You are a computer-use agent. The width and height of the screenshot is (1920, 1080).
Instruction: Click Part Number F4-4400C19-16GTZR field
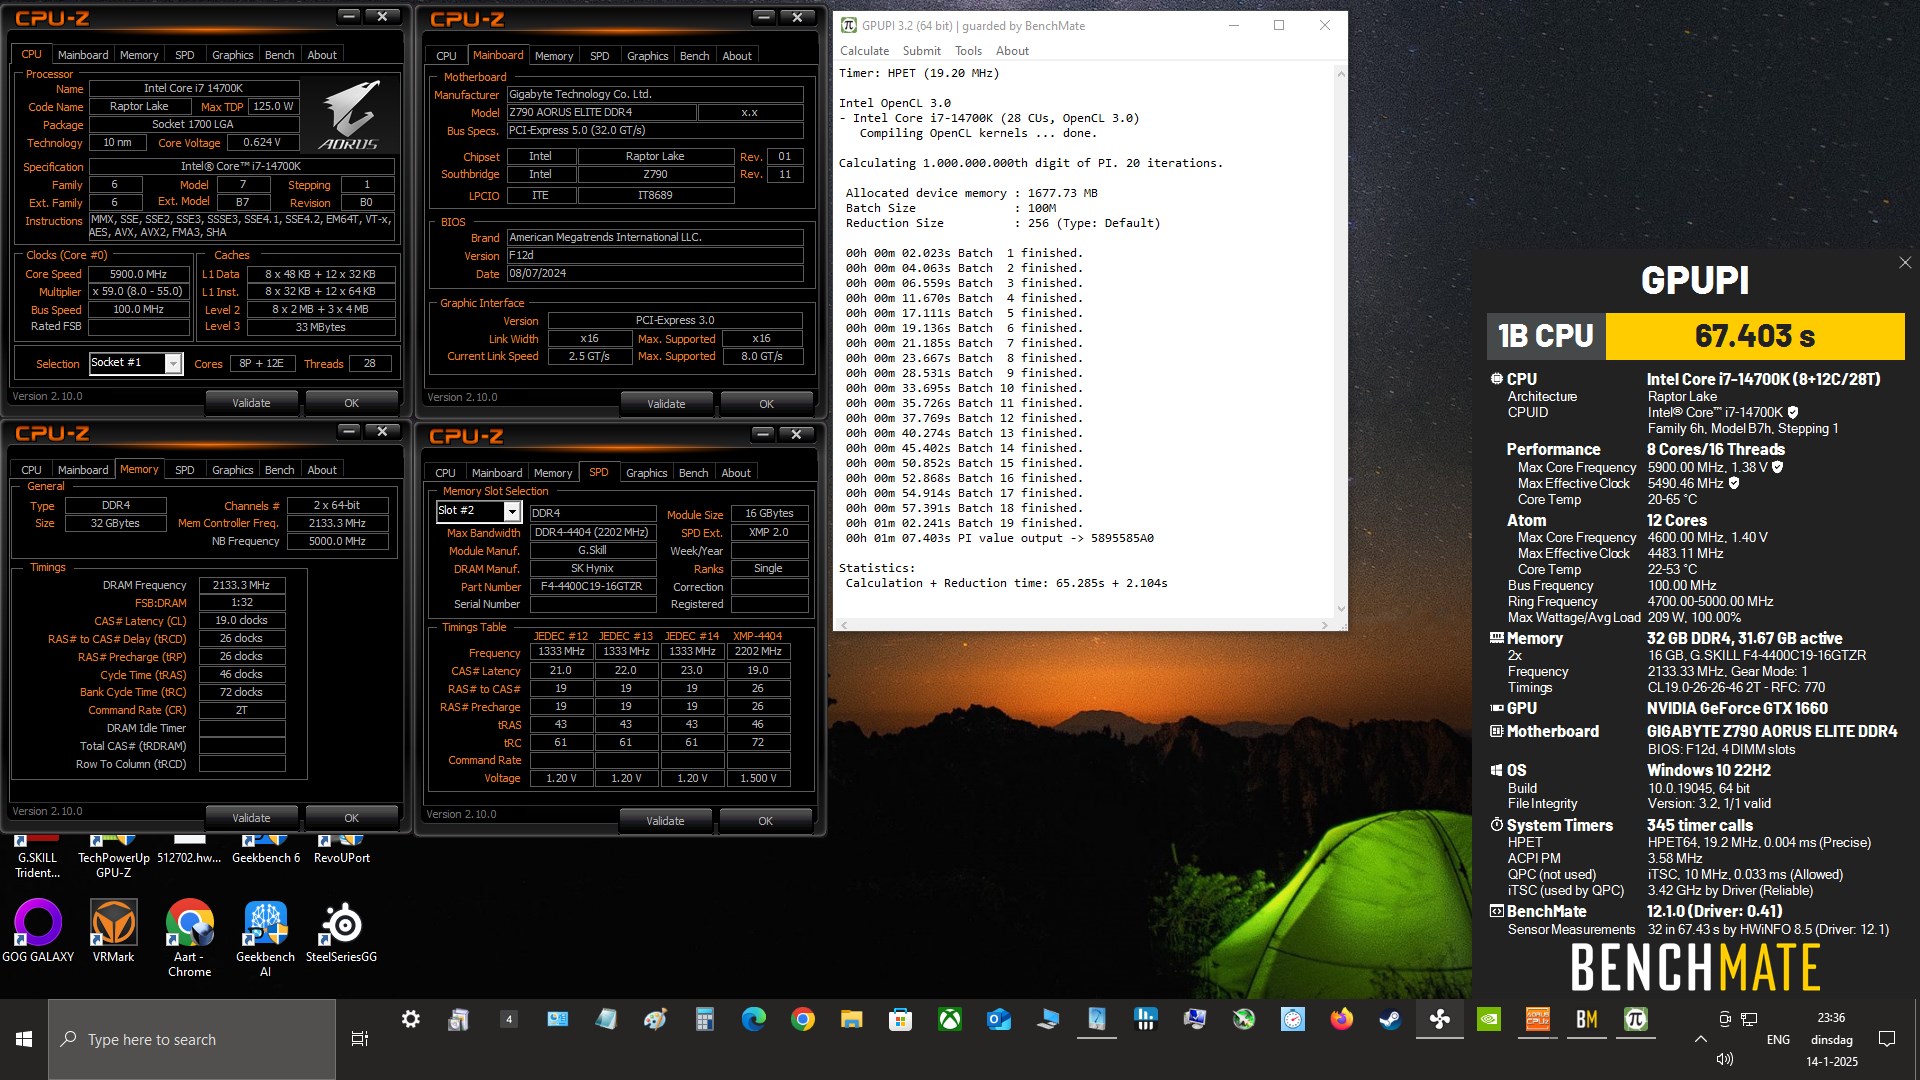click(x=592, y=586)
